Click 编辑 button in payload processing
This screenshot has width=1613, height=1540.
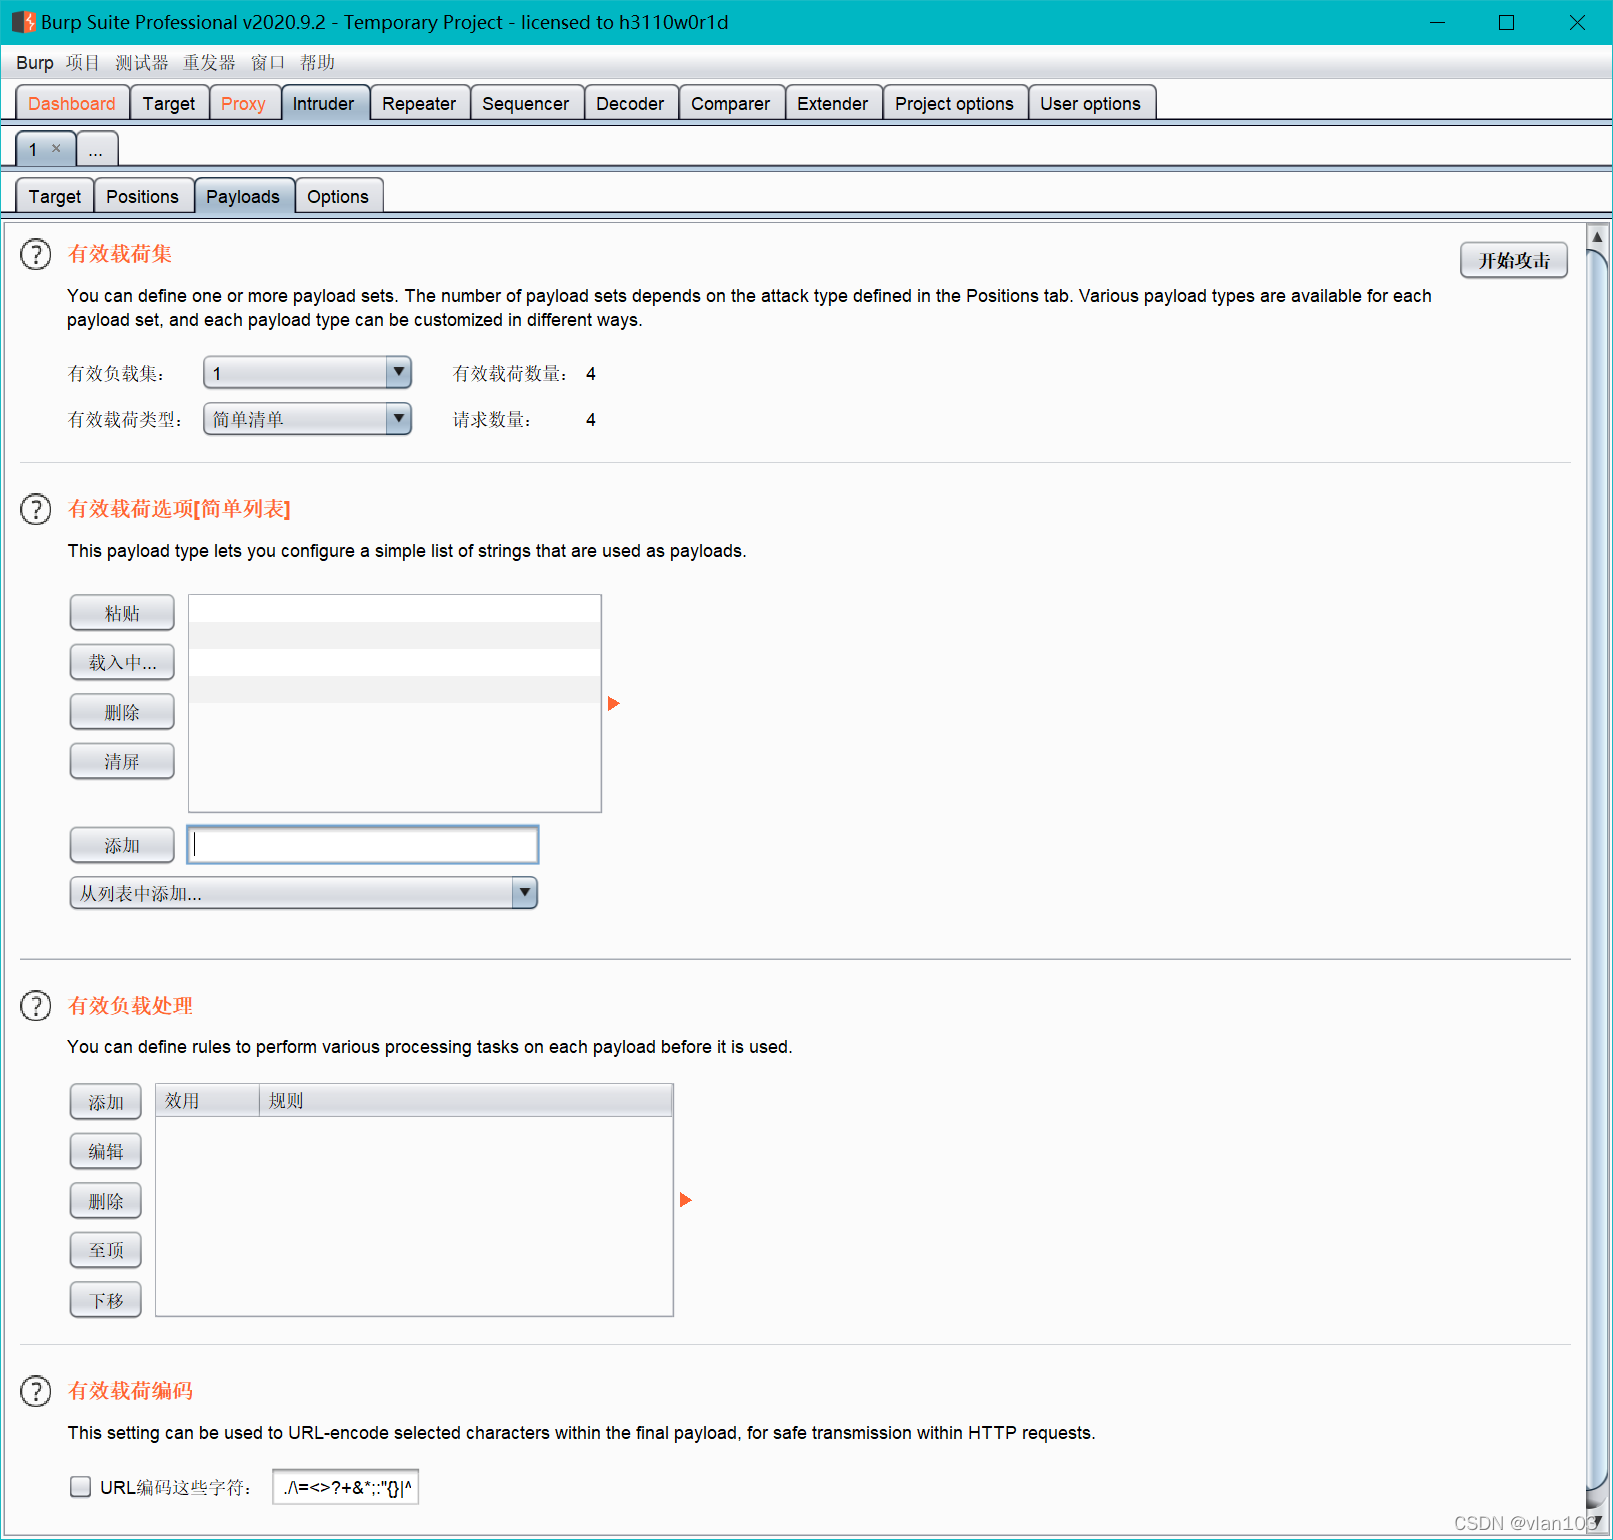point(106,1151)
